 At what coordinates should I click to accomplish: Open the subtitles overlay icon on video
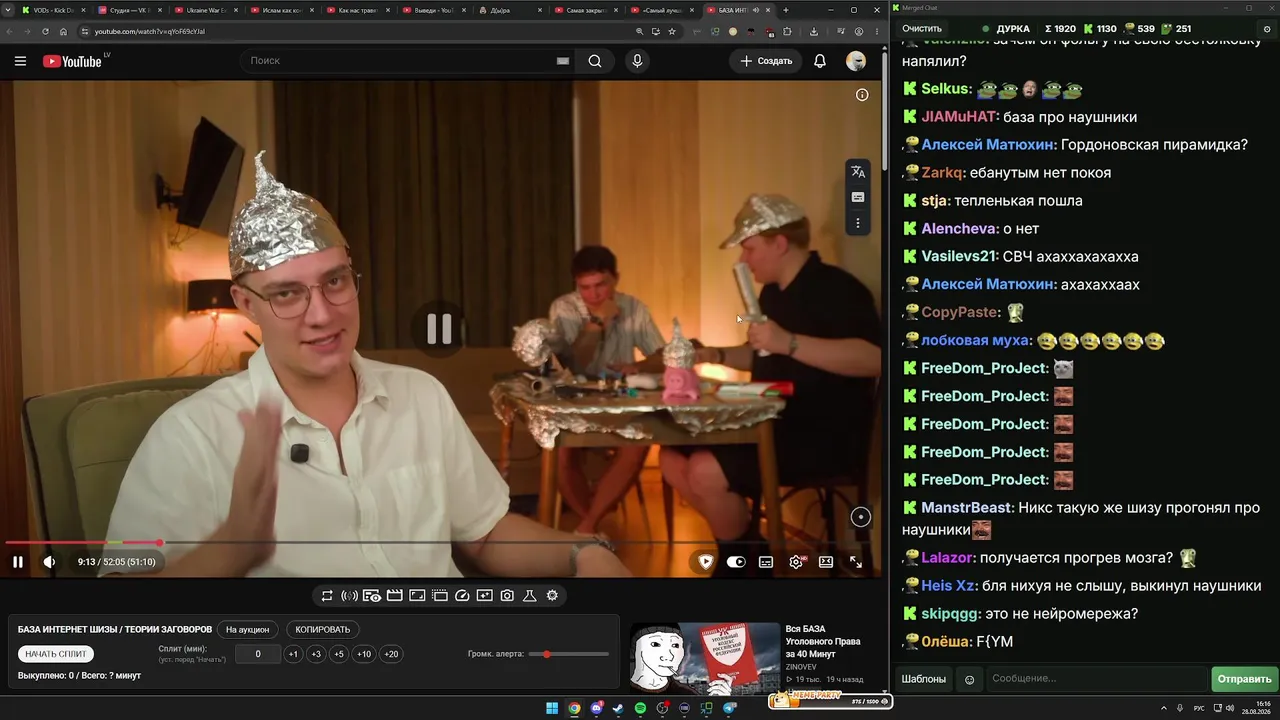coord(858,197)
